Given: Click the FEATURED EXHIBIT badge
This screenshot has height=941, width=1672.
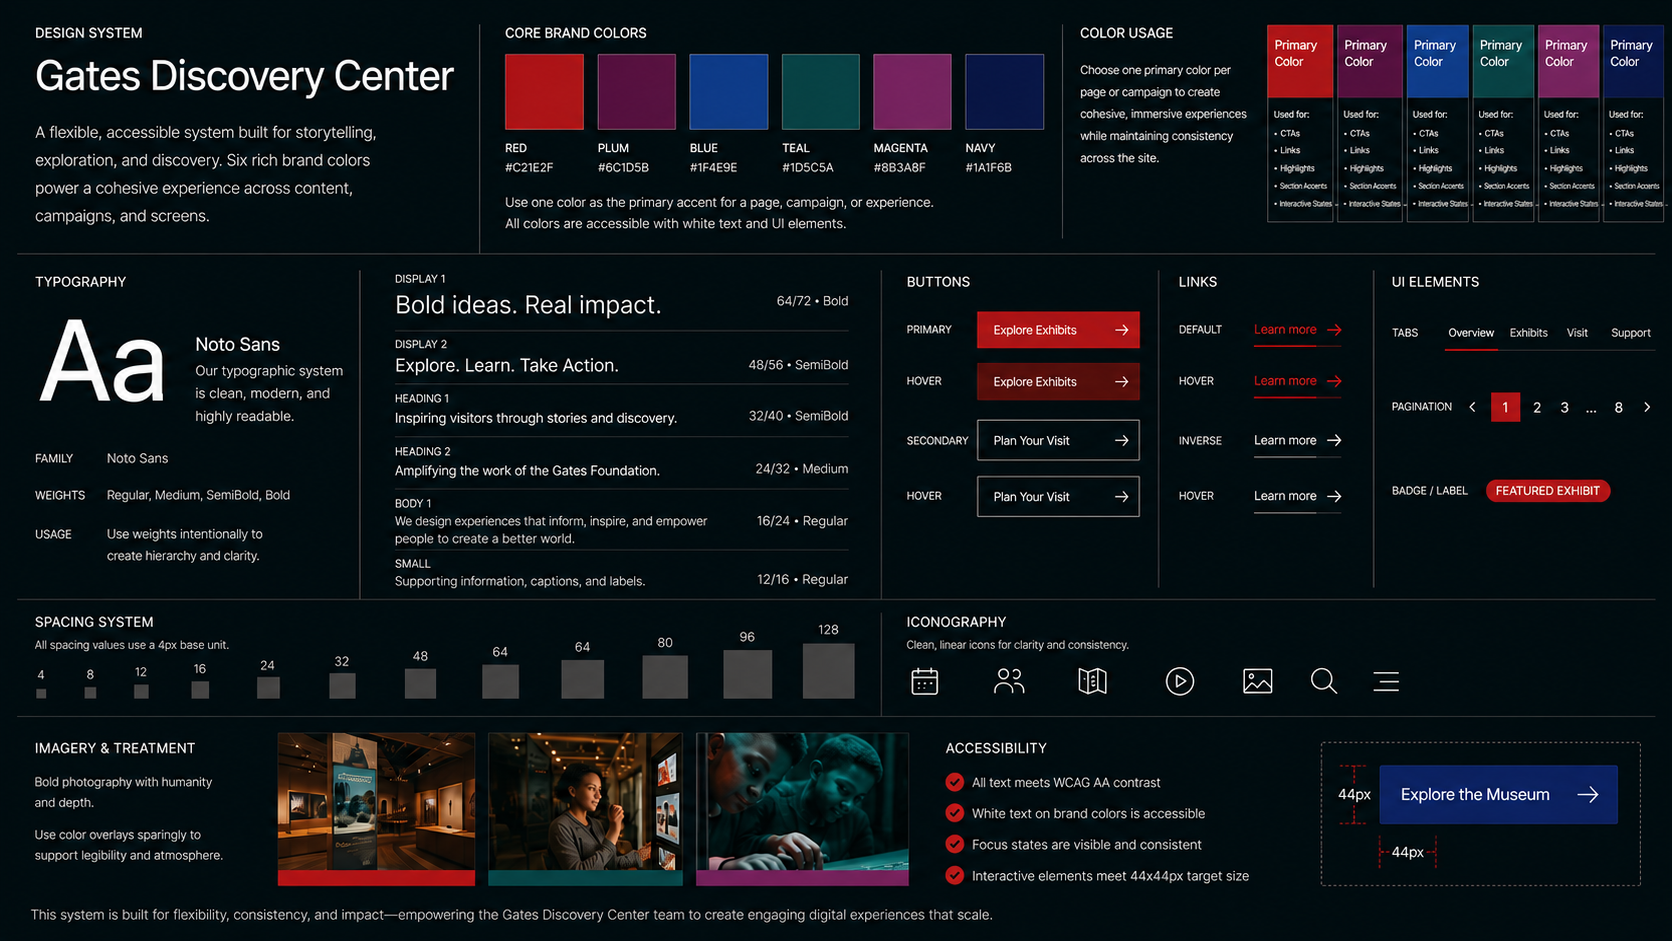Looking at the screenshot, I should [x=1548, y=491].
